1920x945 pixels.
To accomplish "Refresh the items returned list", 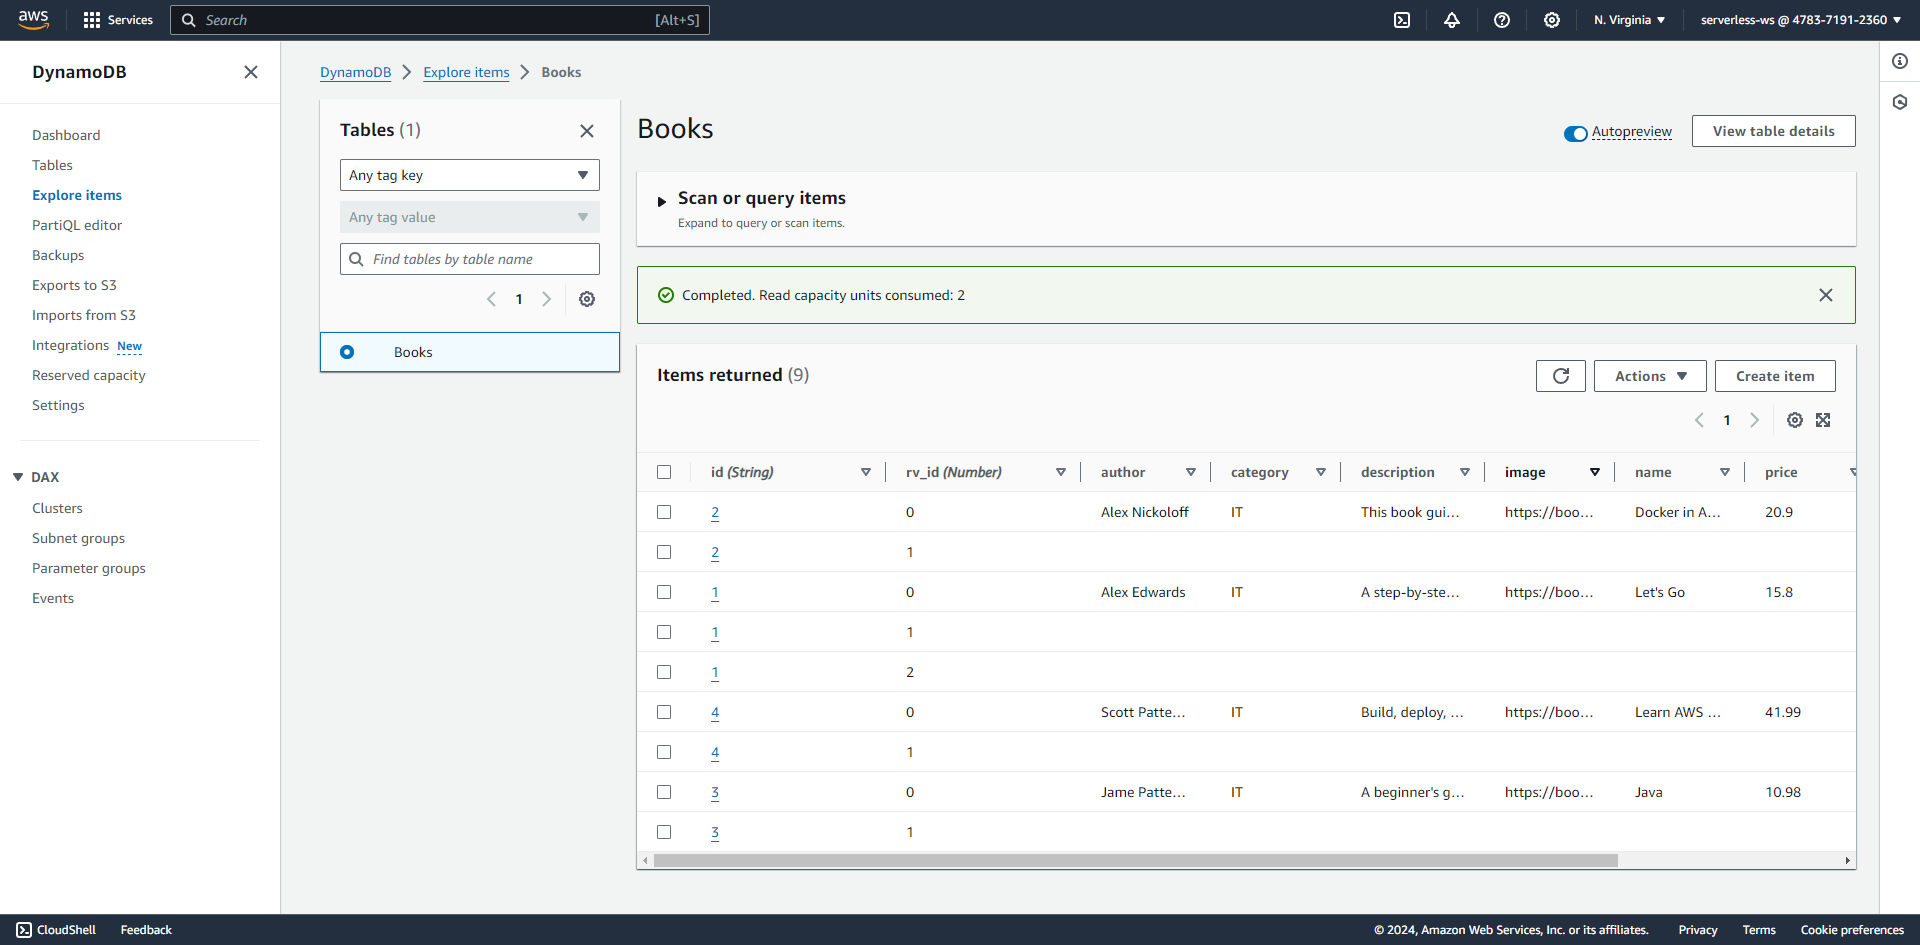I will point(1561,376).
